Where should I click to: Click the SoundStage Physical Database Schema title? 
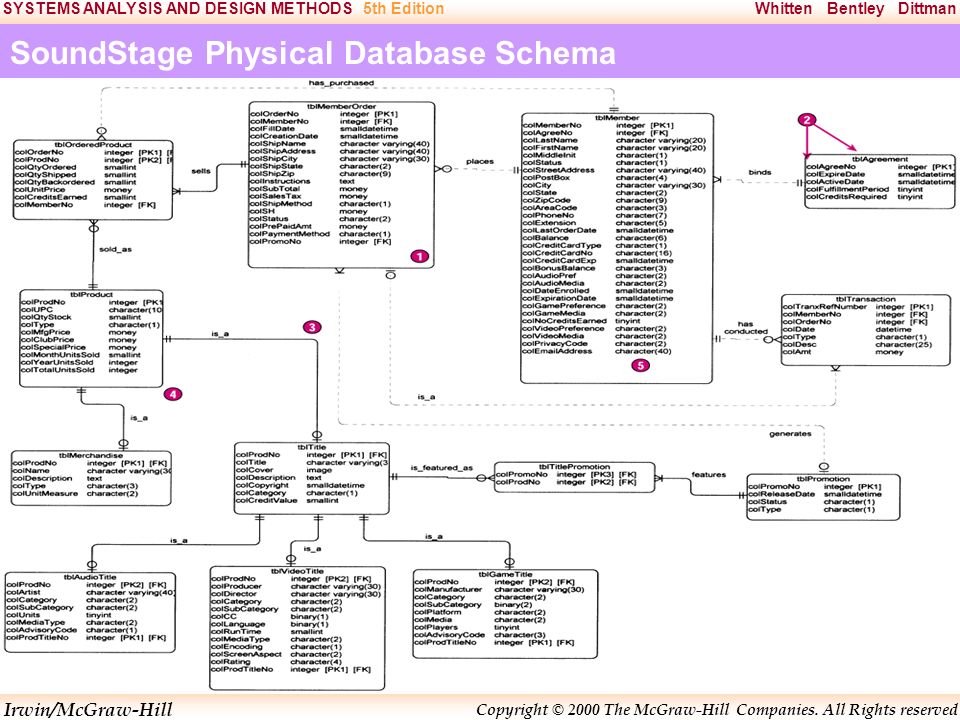[313, 53]
